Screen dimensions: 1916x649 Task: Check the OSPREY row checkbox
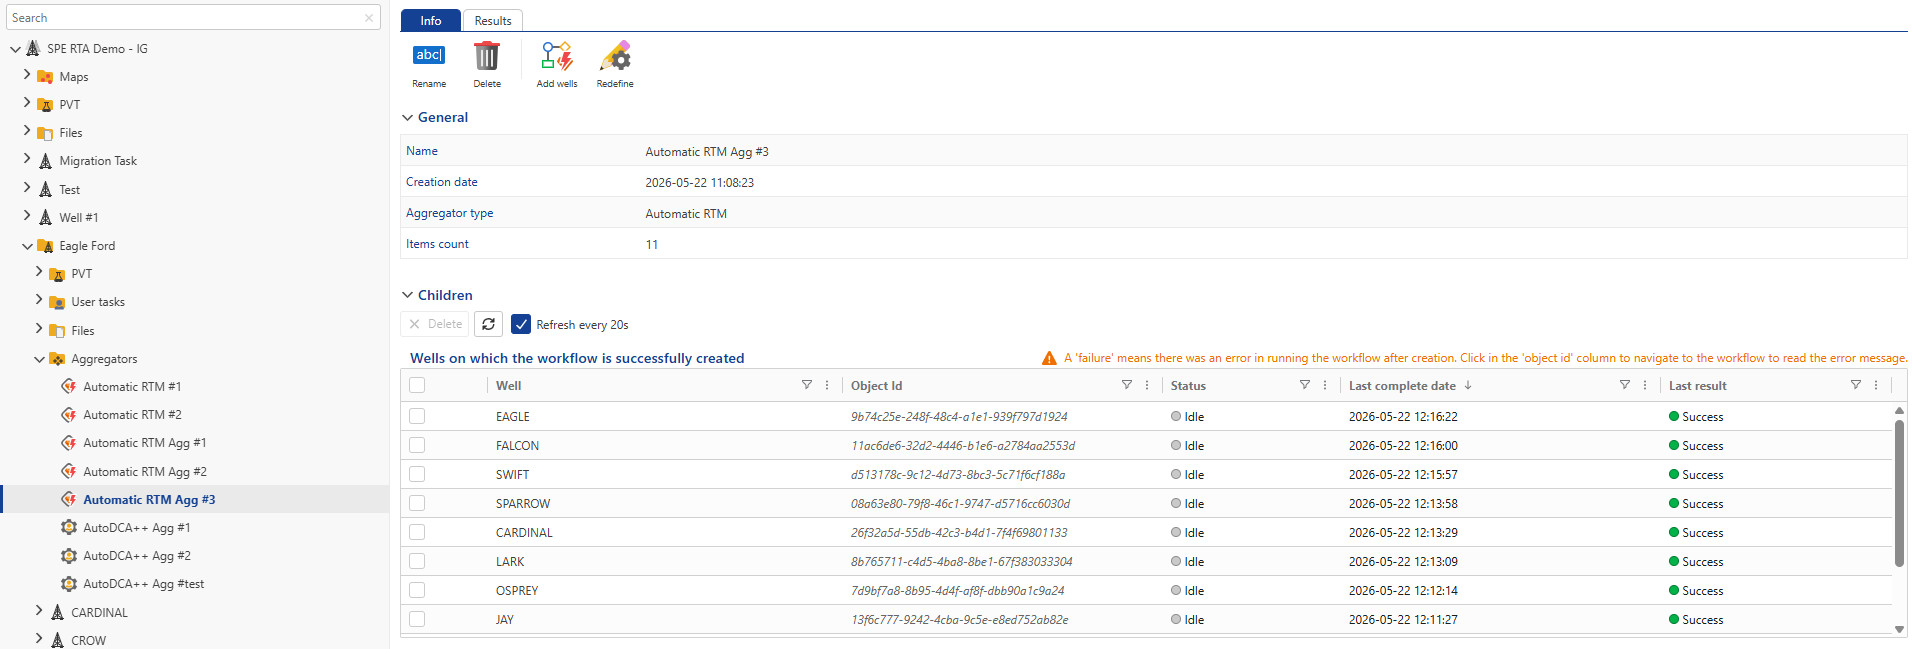(x=417, y=590)
